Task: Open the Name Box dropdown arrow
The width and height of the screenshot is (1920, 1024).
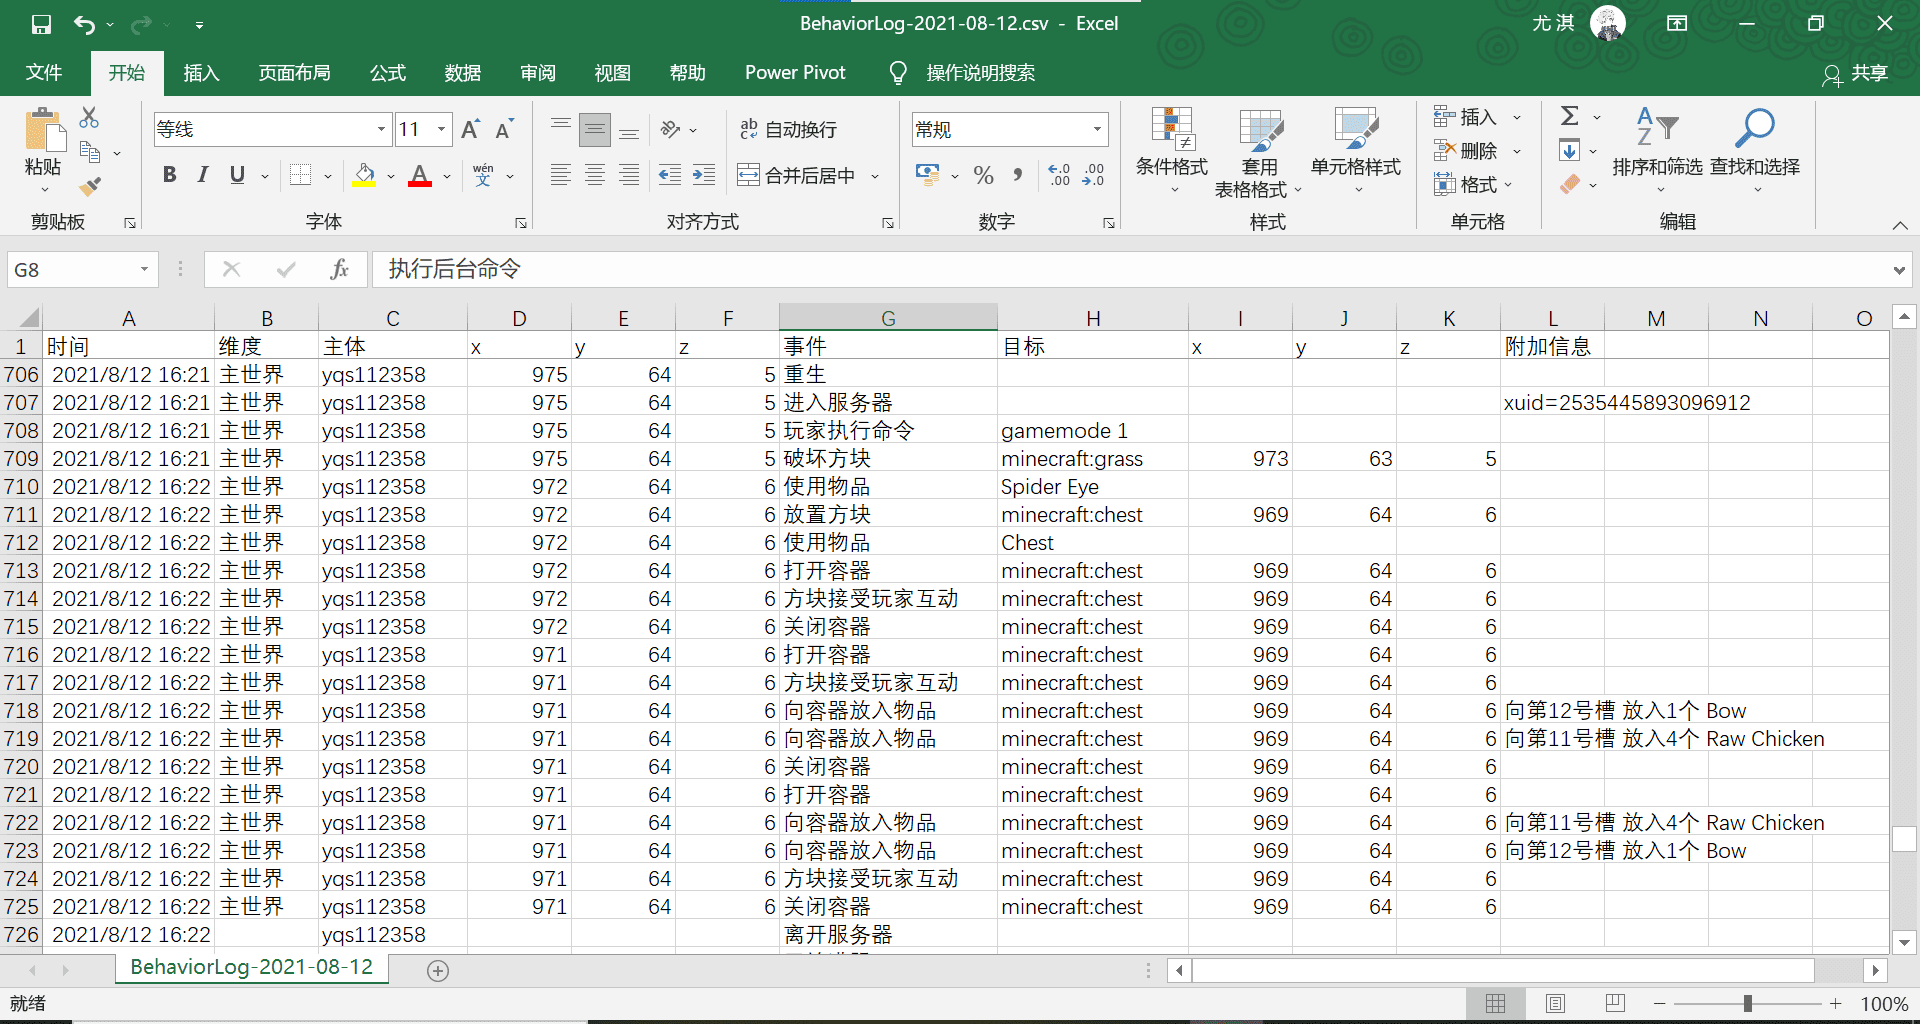Action: (144, 270)
